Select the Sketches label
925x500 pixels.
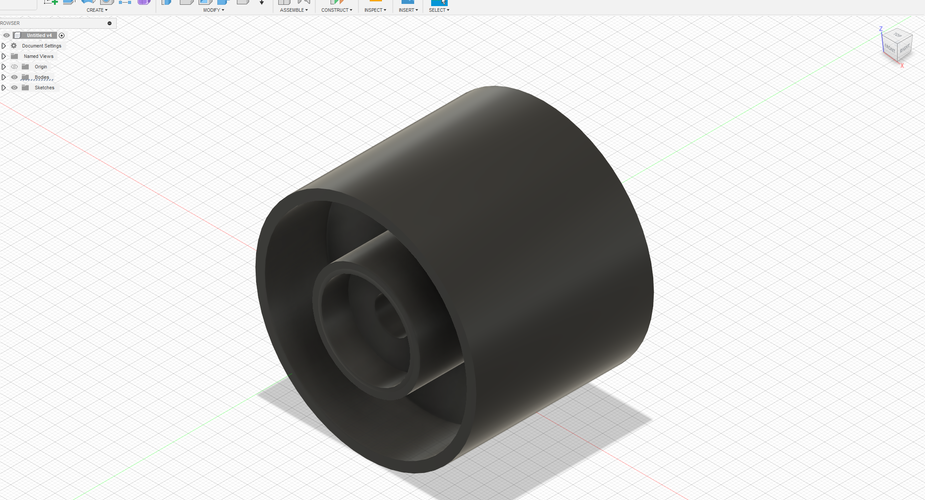point(44,87)
